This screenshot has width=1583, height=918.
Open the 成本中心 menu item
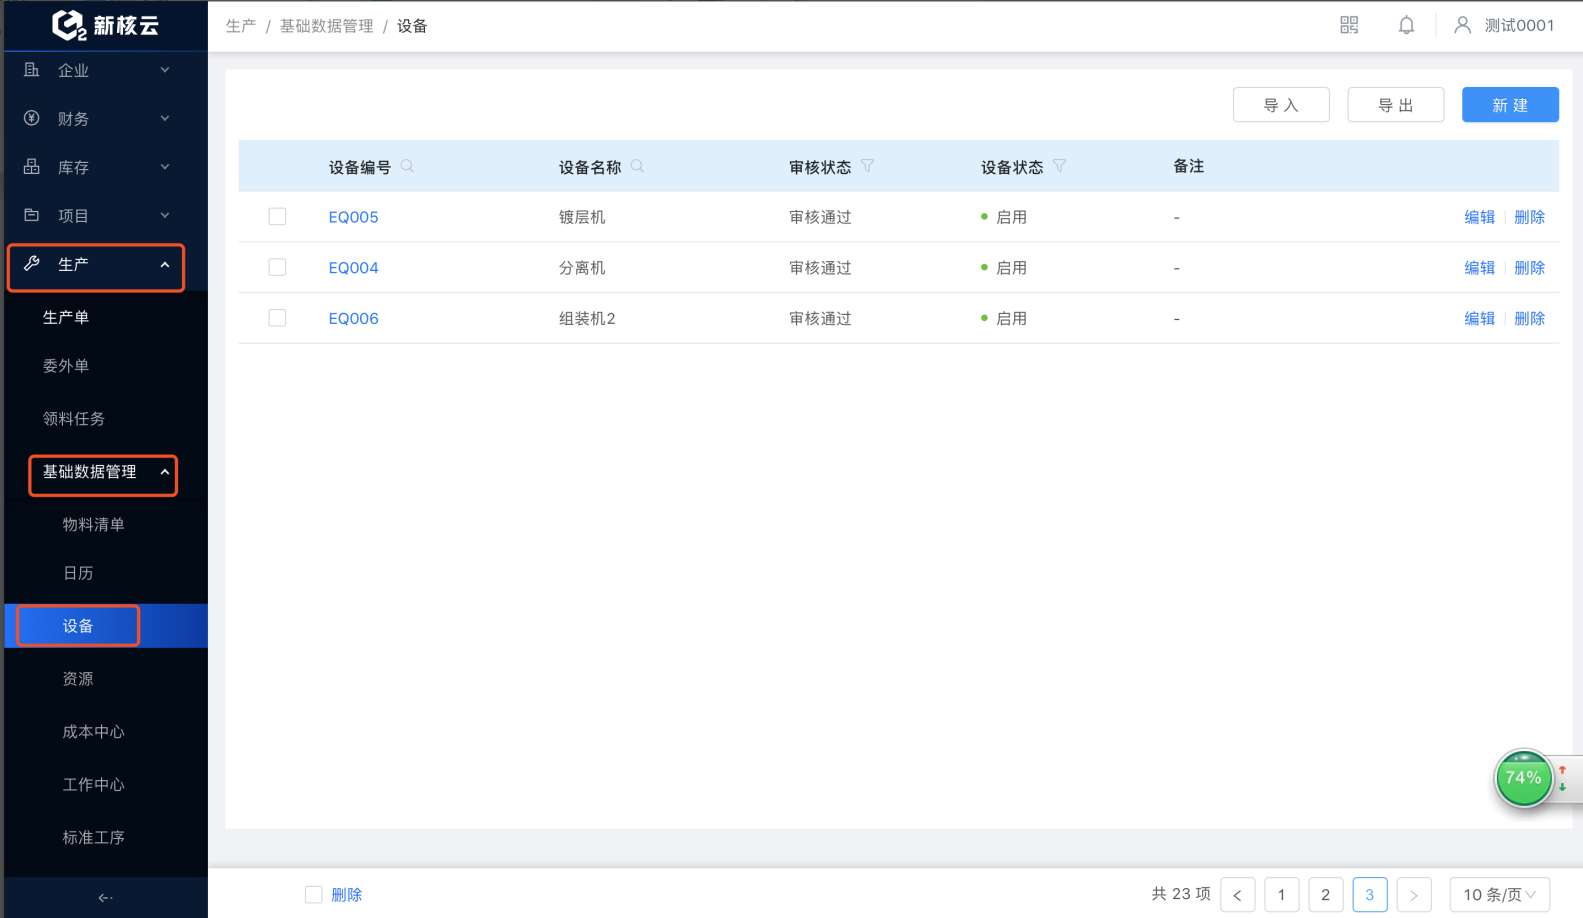[93, 732]
